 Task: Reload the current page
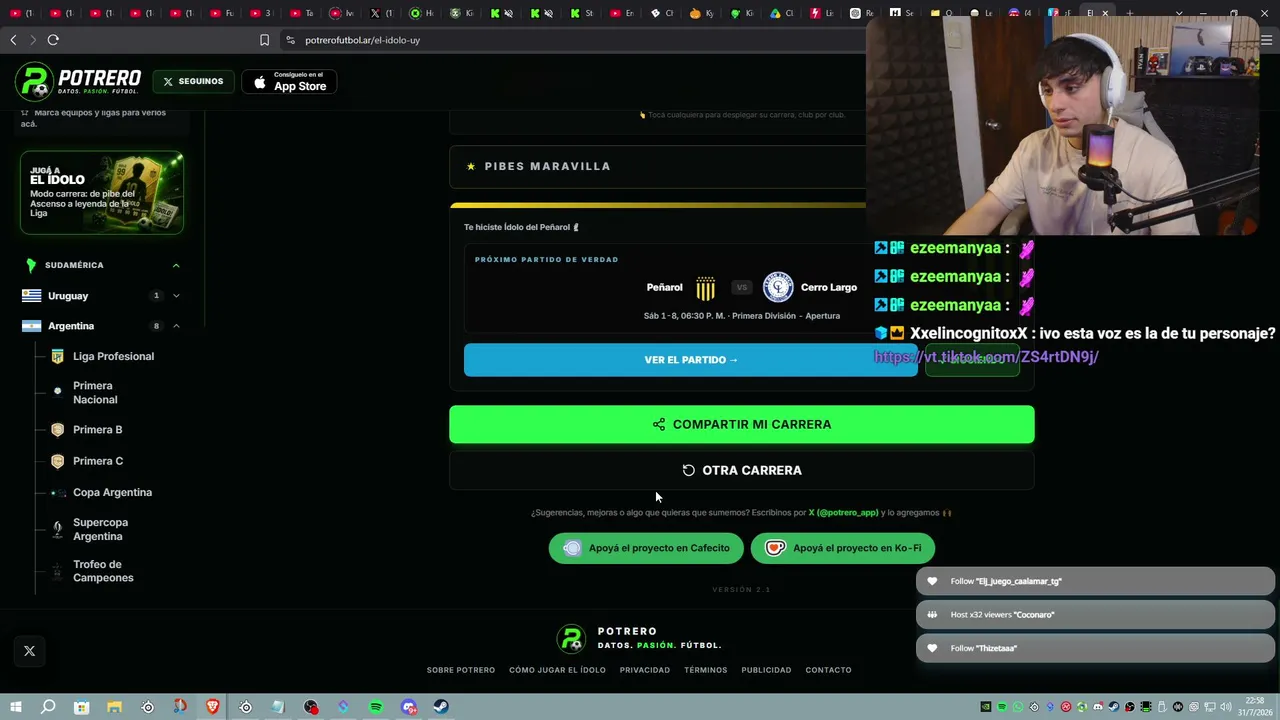[x=53, y=40]
